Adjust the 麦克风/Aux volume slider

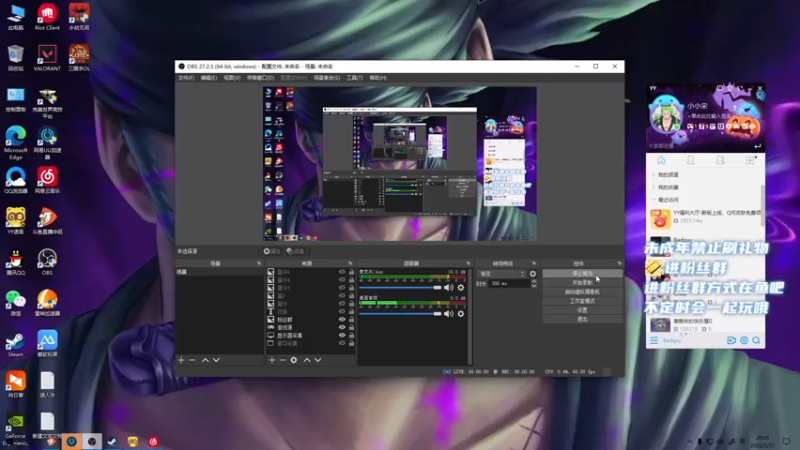tap(400, 288)
